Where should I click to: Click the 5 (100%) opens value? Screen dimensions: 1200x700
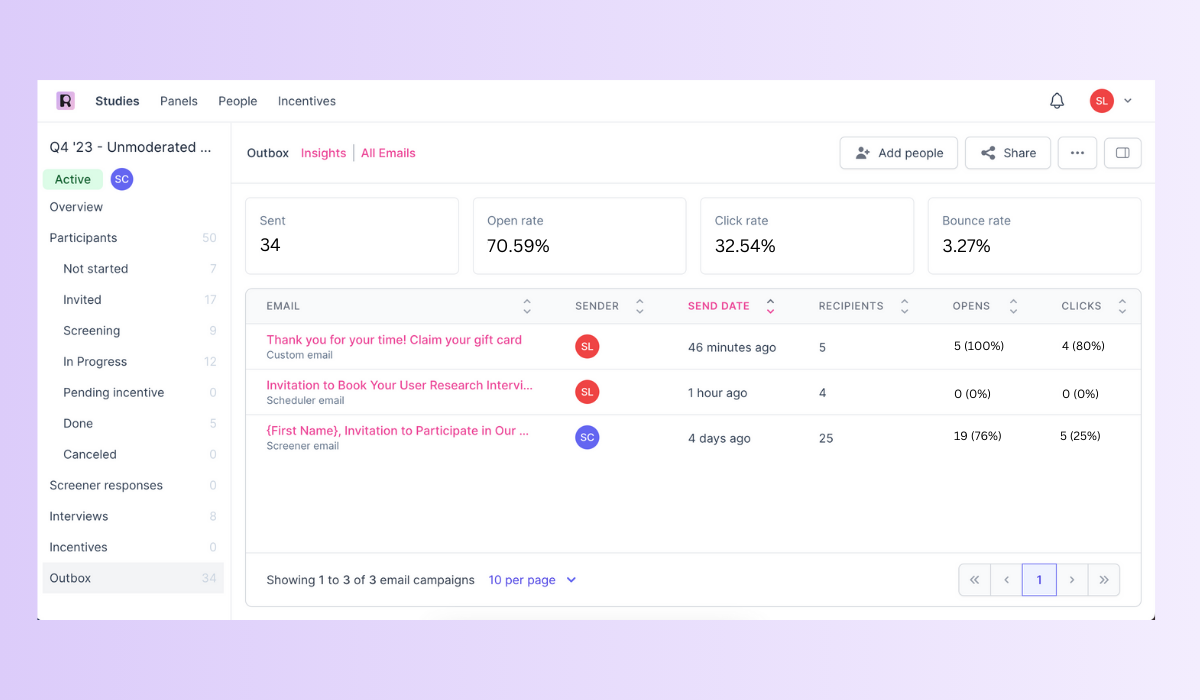click(x=979, y=346)
